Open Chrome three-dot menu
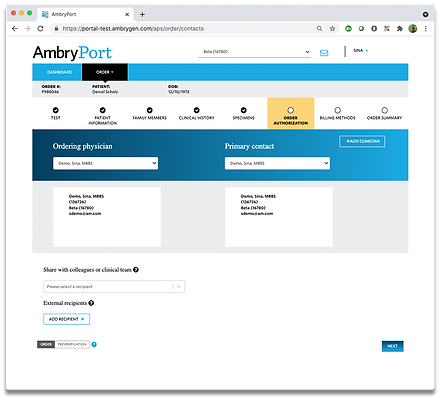The width and height of the screenshot is (440, 397). pos(426,29)
